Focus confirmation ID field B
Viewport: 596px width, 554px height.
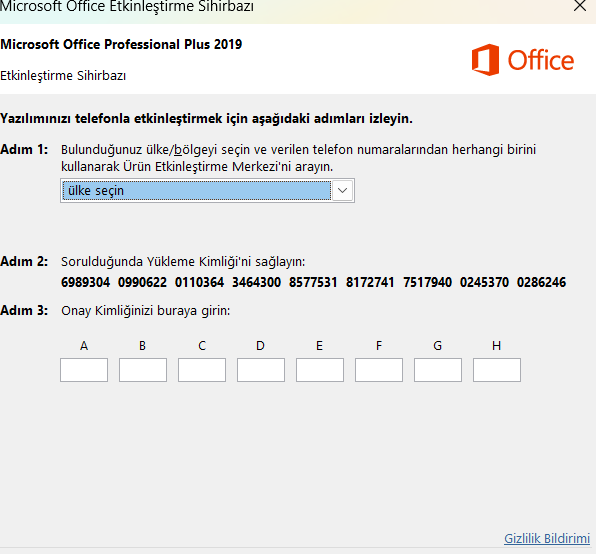click(x=143, y=370)
